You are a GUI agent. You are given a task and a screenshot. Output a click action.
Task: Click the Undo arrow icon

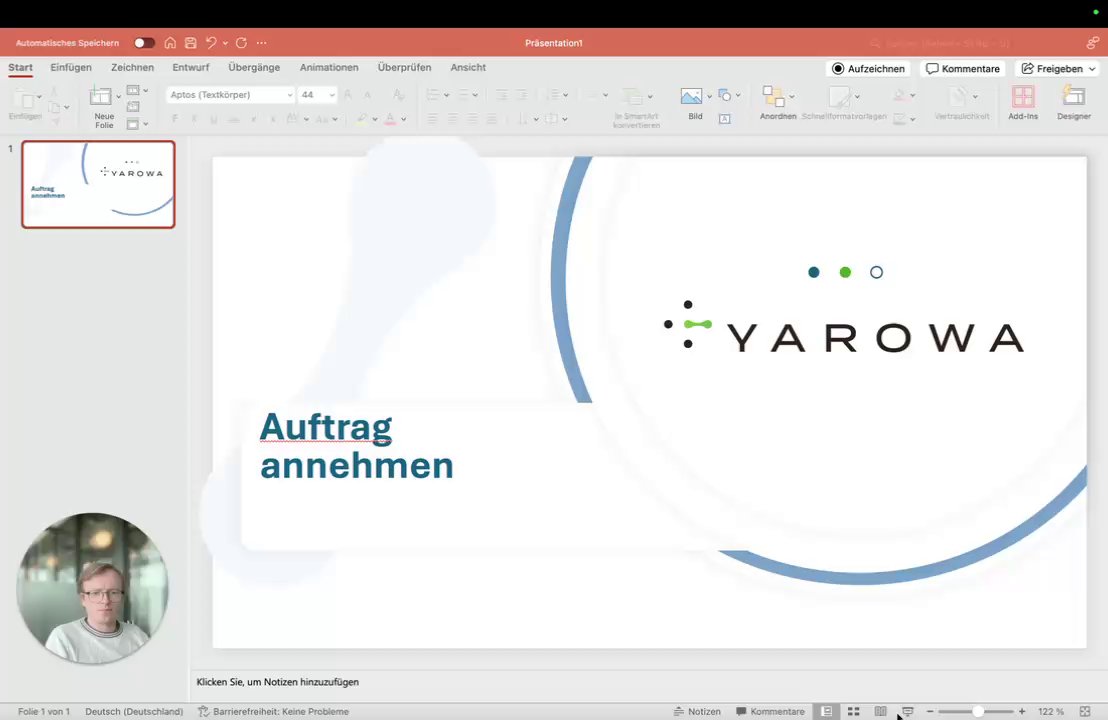tap(211, 43)
